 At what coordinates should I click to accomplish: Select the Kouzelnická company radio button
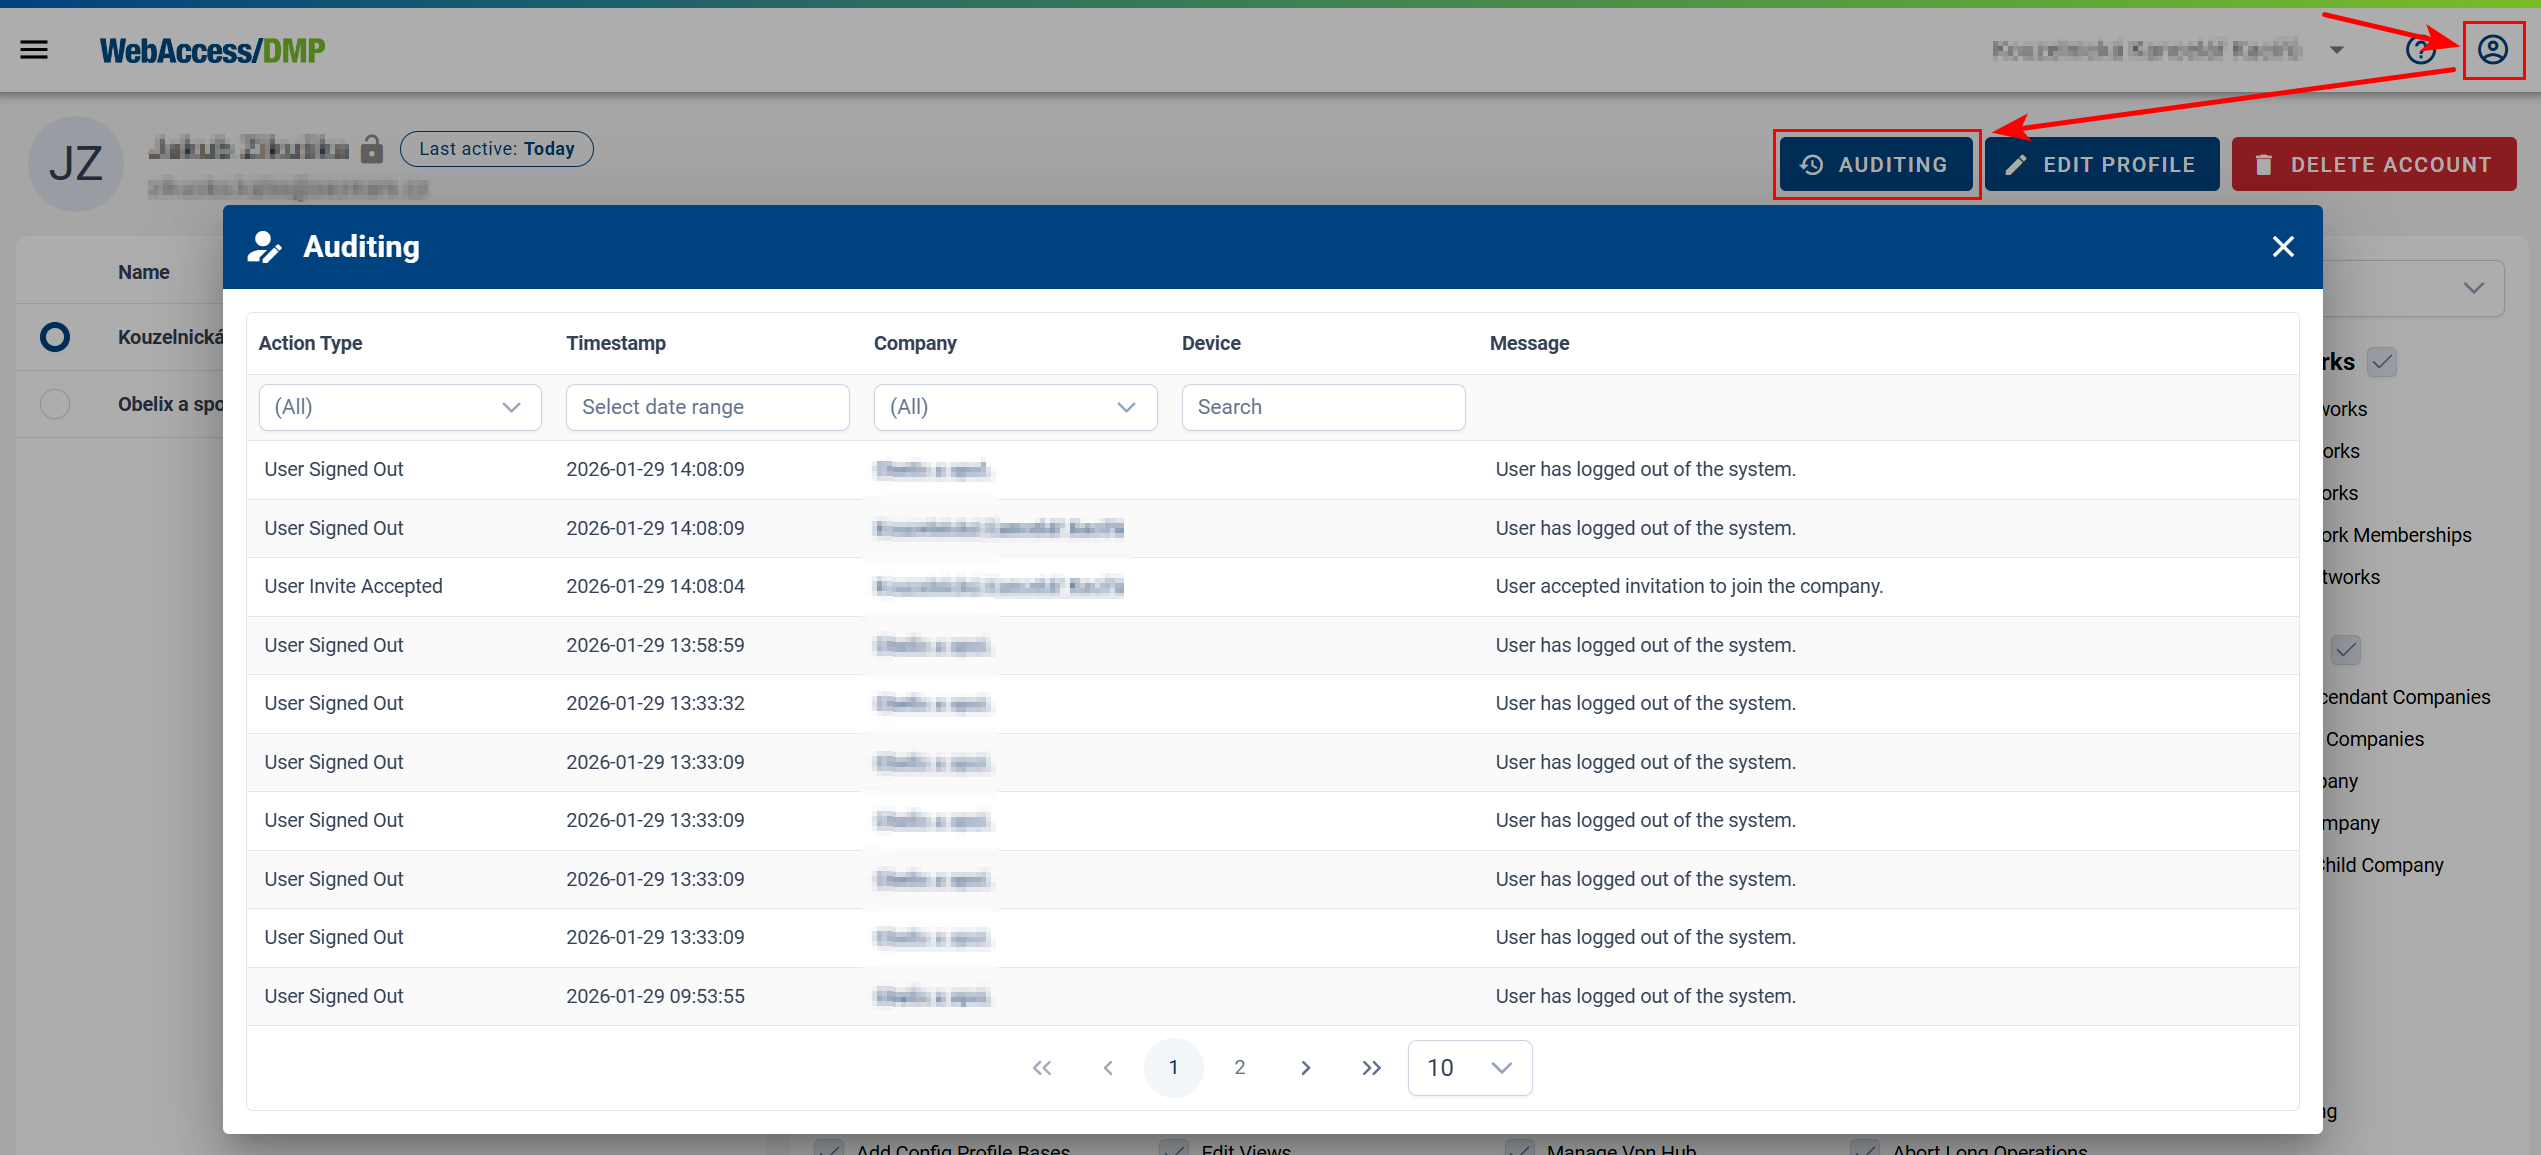pos(55,337)
